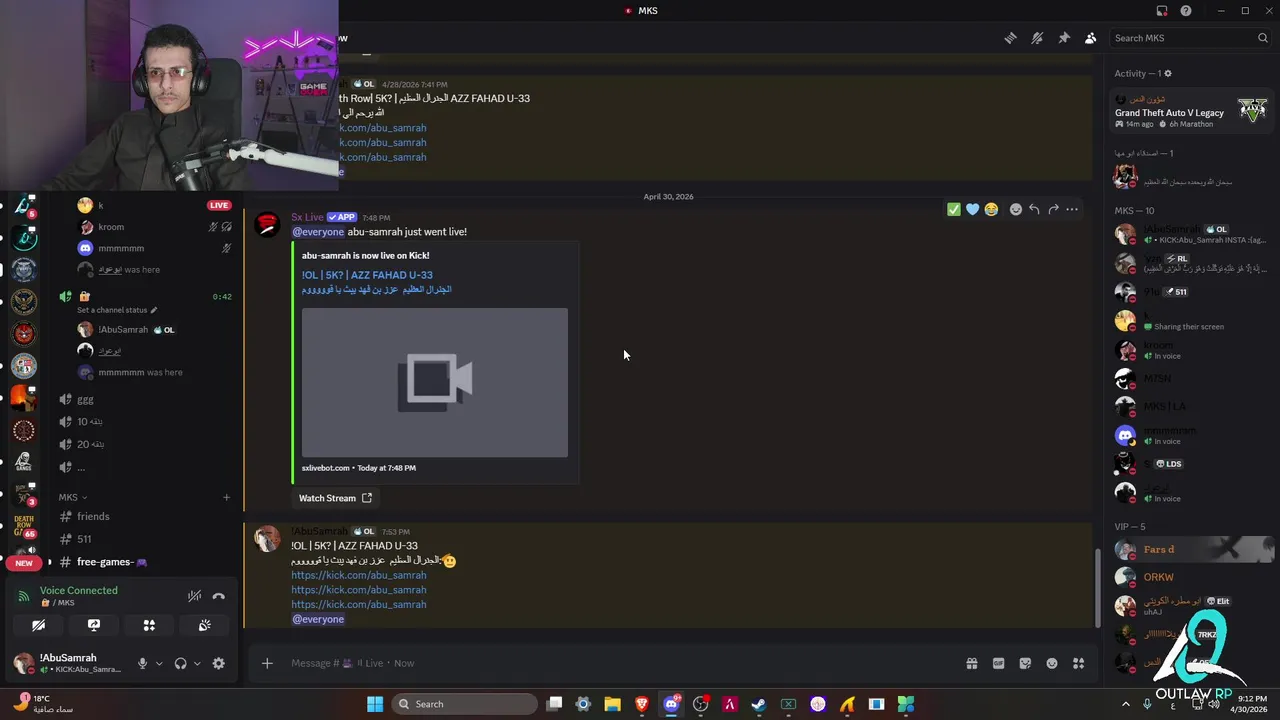Open the Death Row server icon
Image resolution: width=1280 pixels, height=720 pixels.
point(24,525)
